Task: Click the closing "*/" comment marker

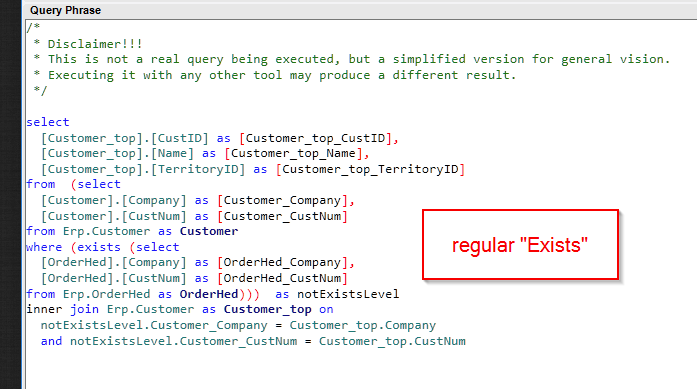Action: click(40, 90)
